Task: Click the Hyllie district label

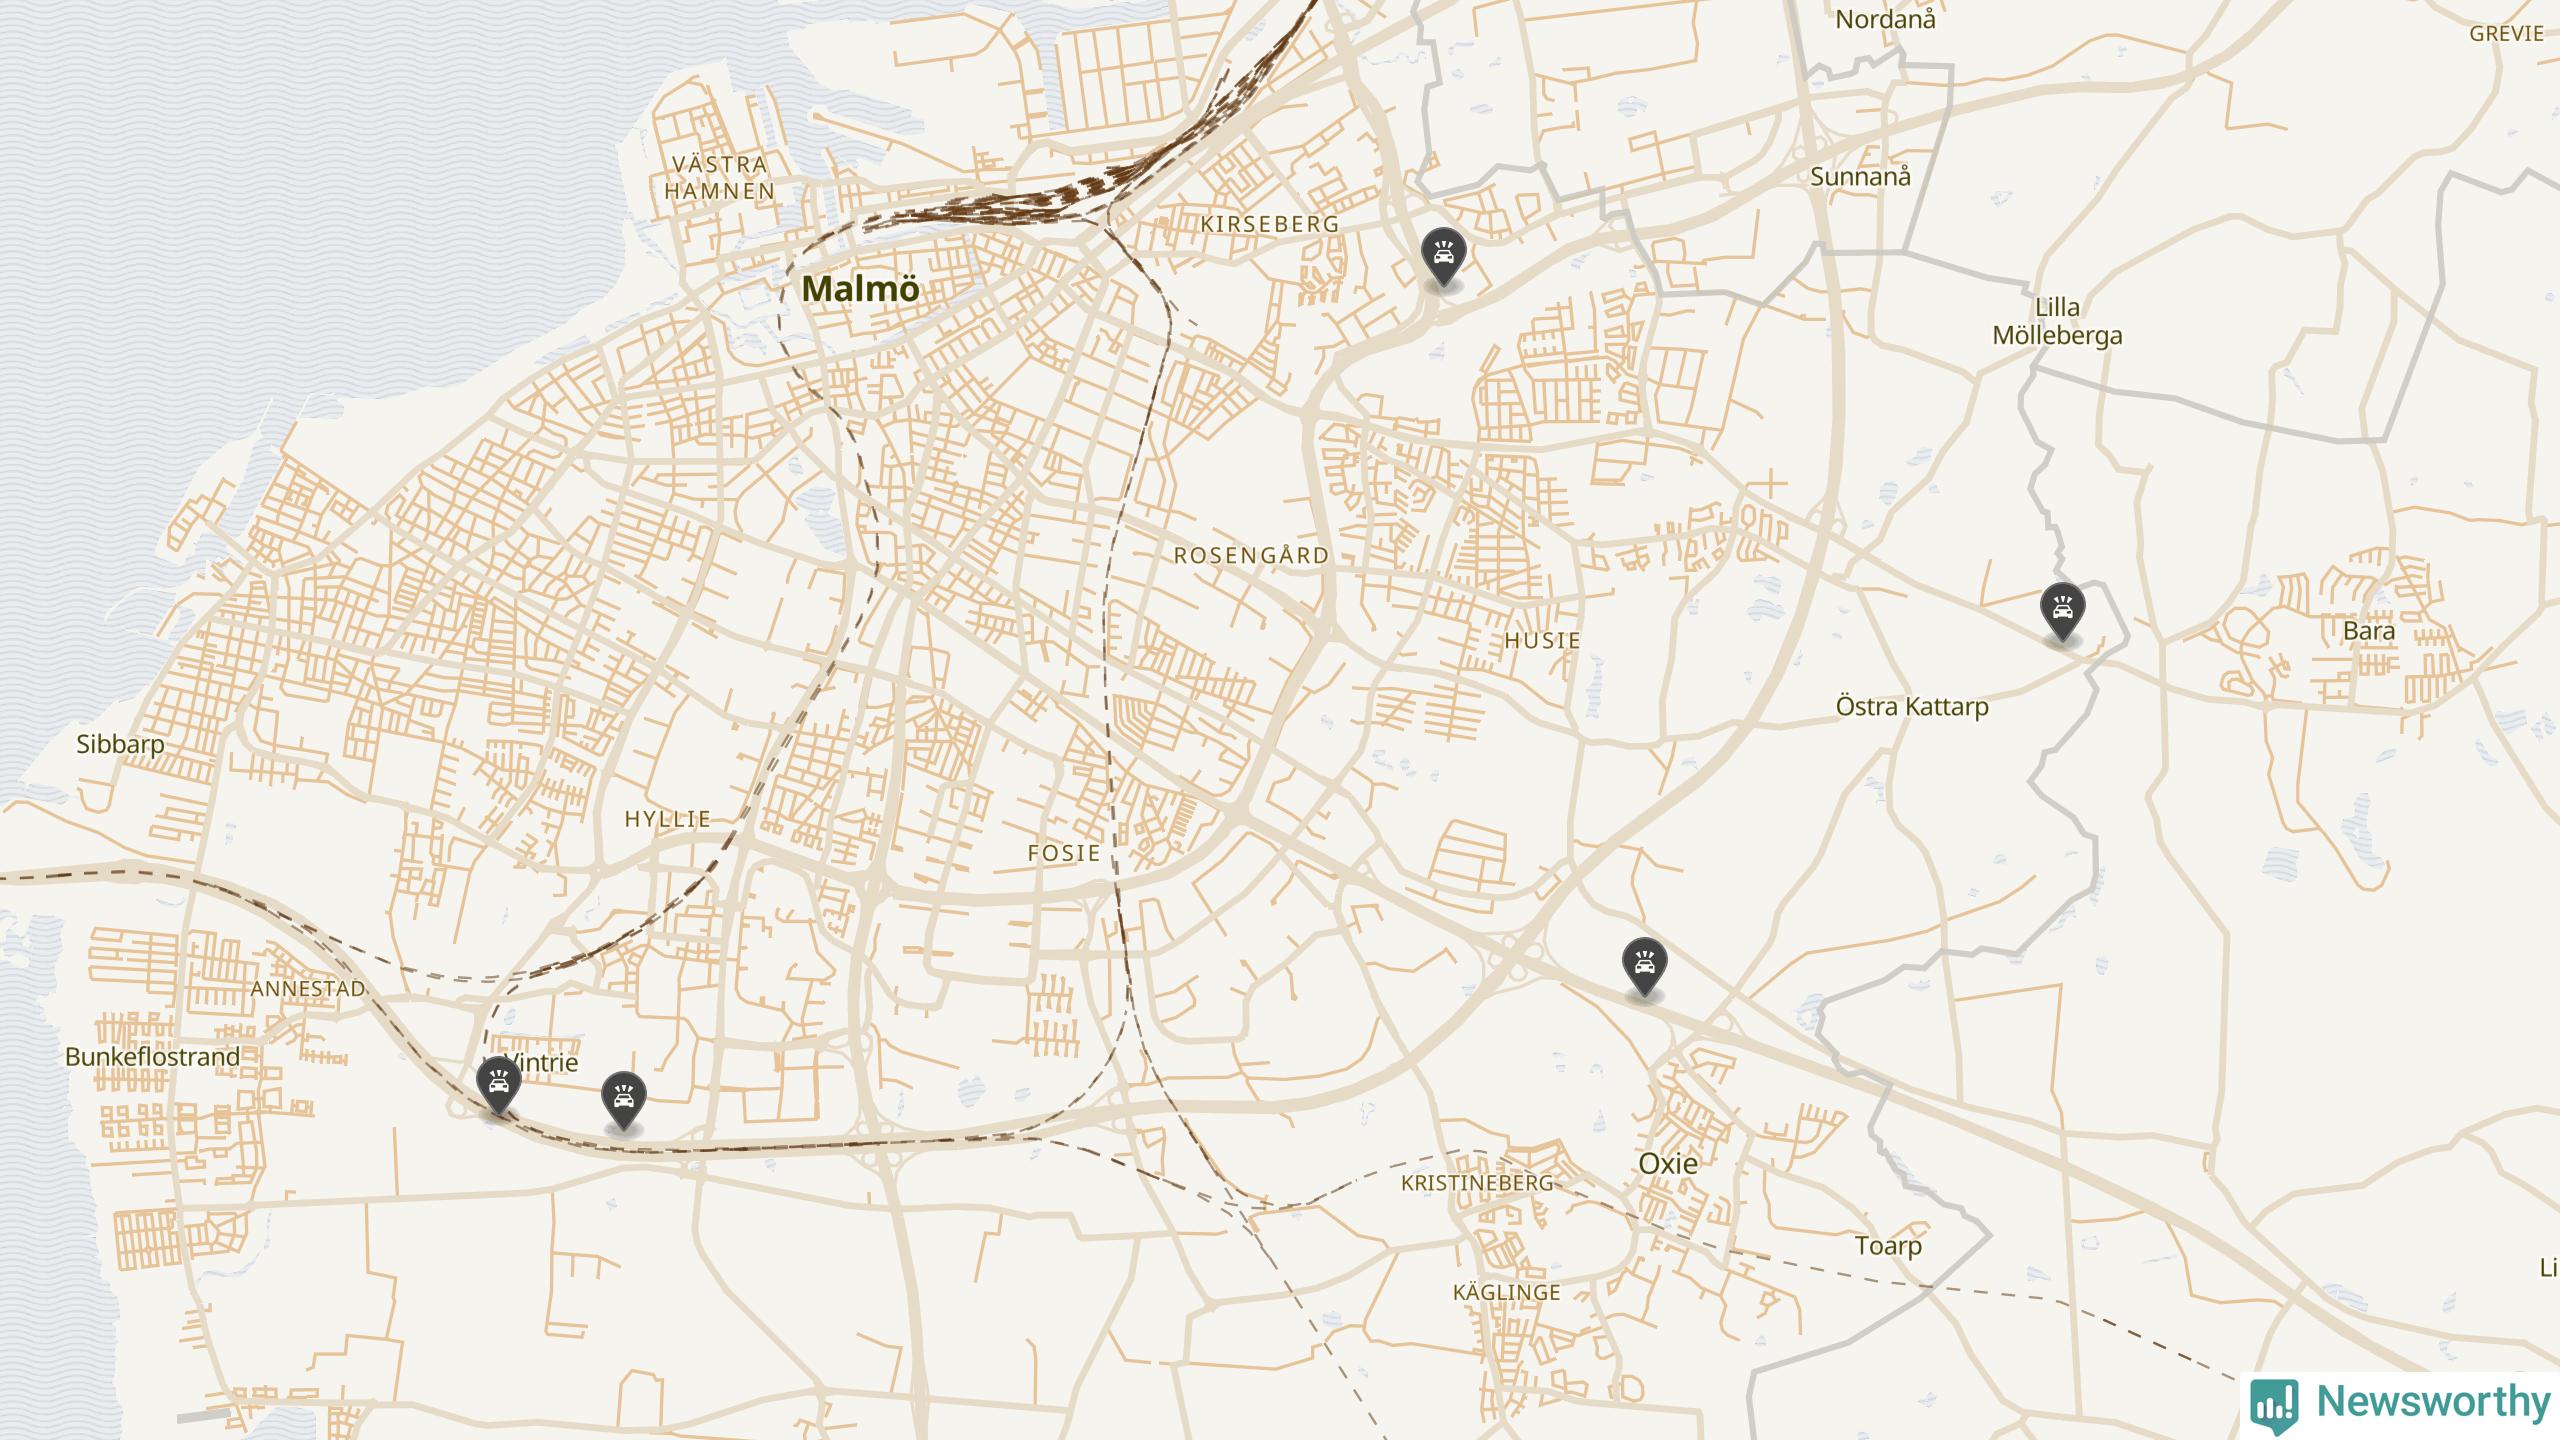Action: (668, 819)
